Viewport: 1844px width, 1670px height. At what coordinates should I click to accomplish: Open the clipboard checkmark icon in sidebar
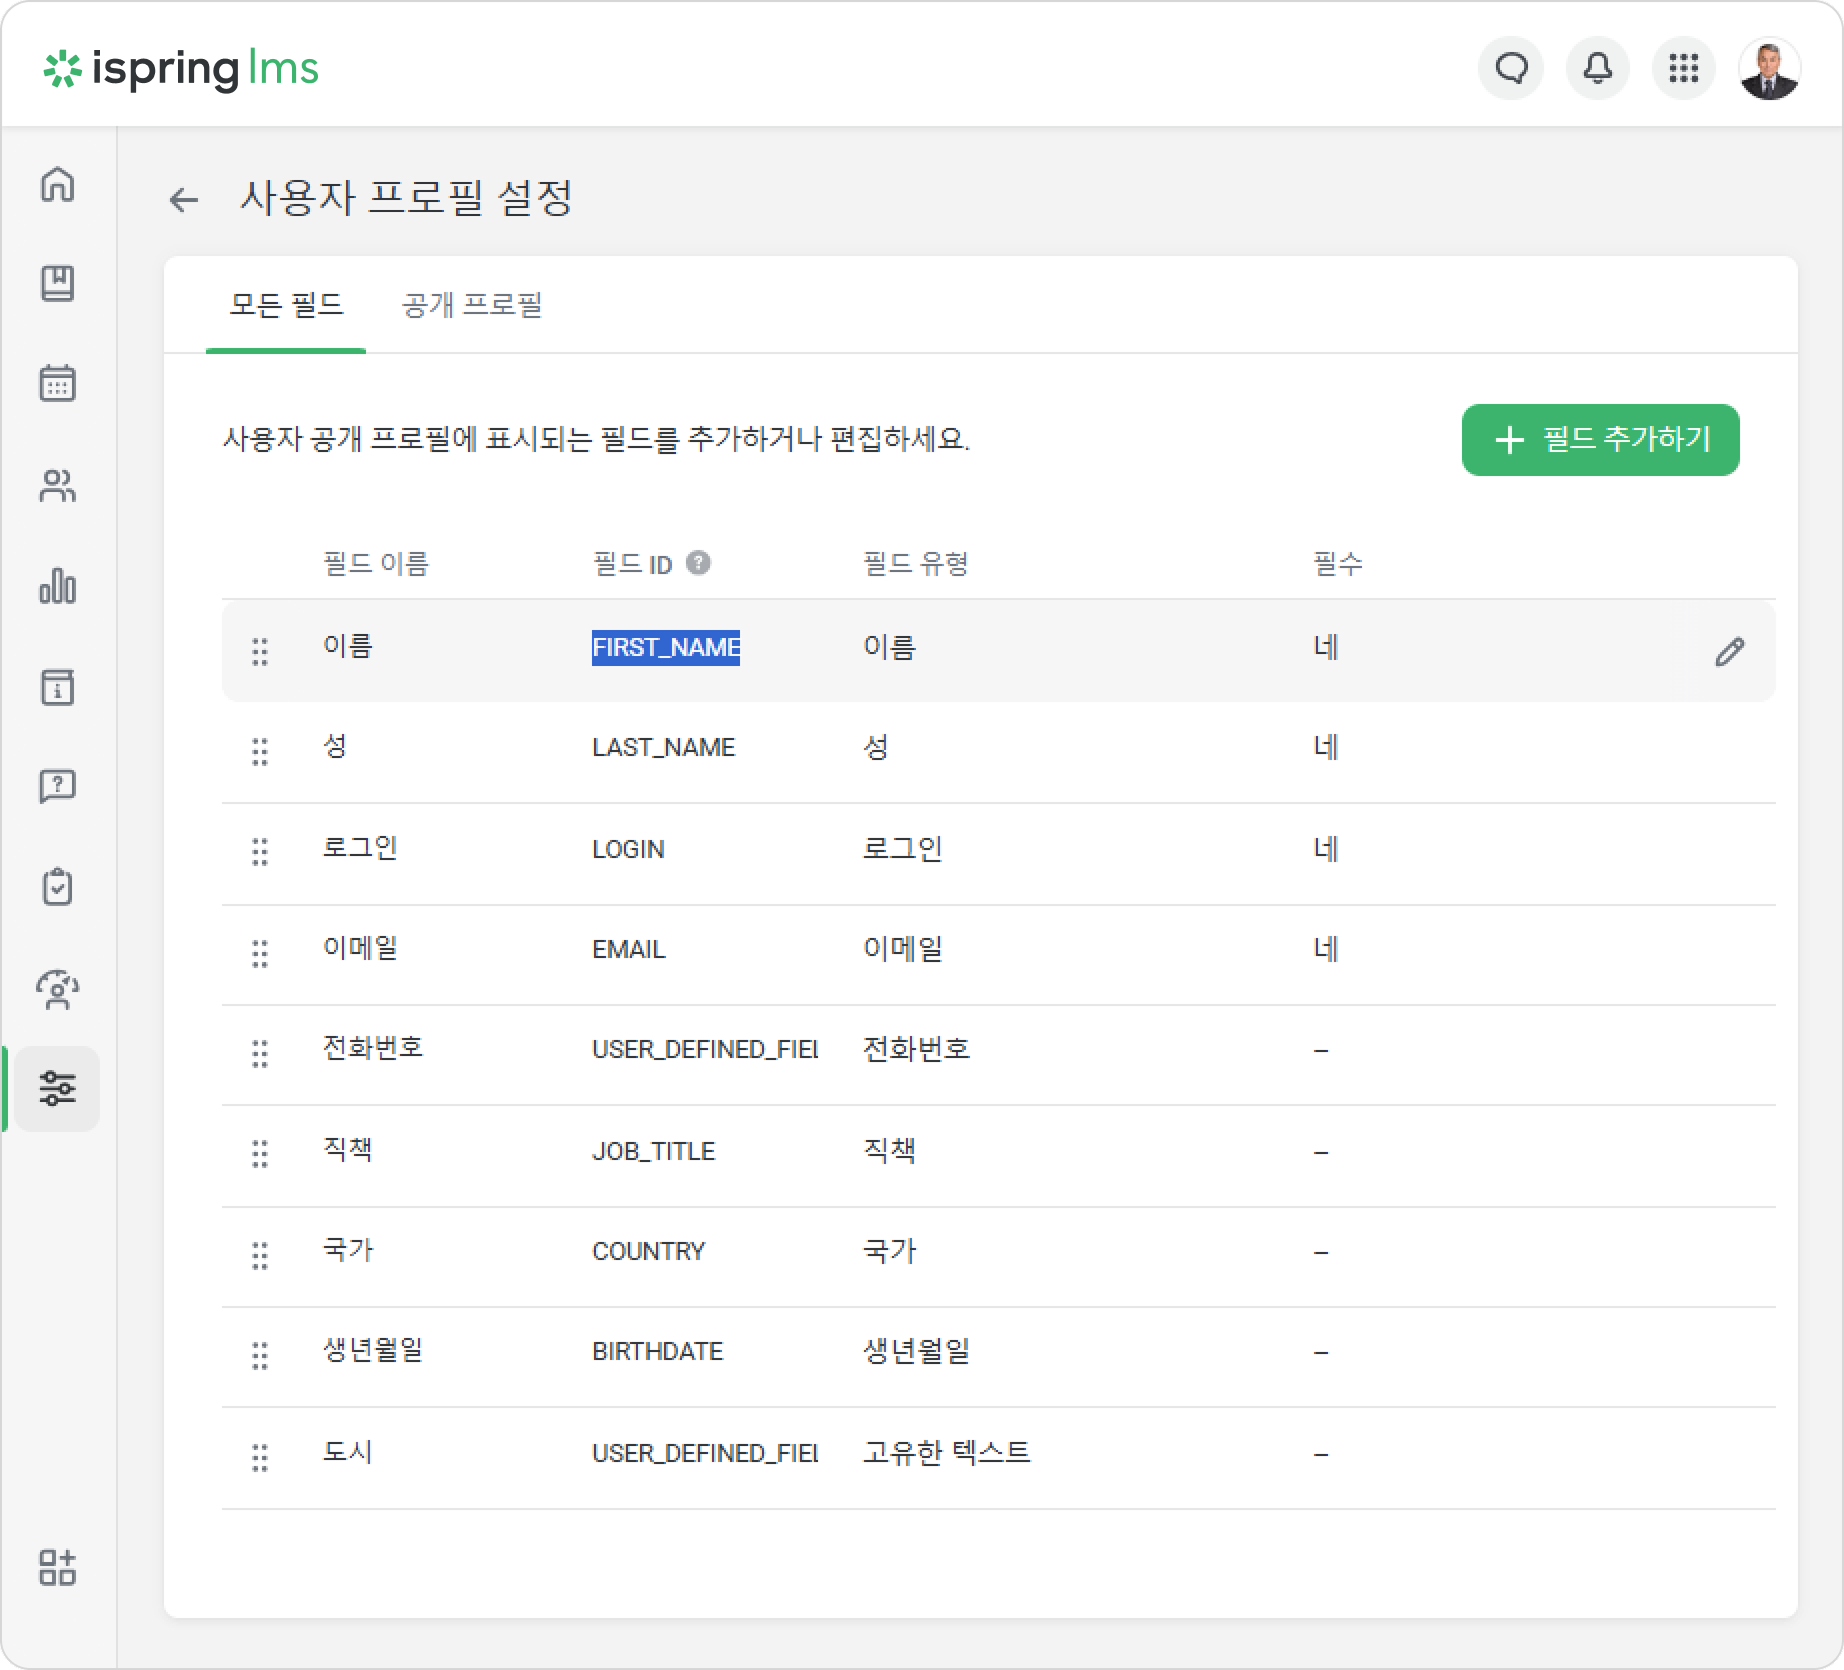[x=58, y=887]
